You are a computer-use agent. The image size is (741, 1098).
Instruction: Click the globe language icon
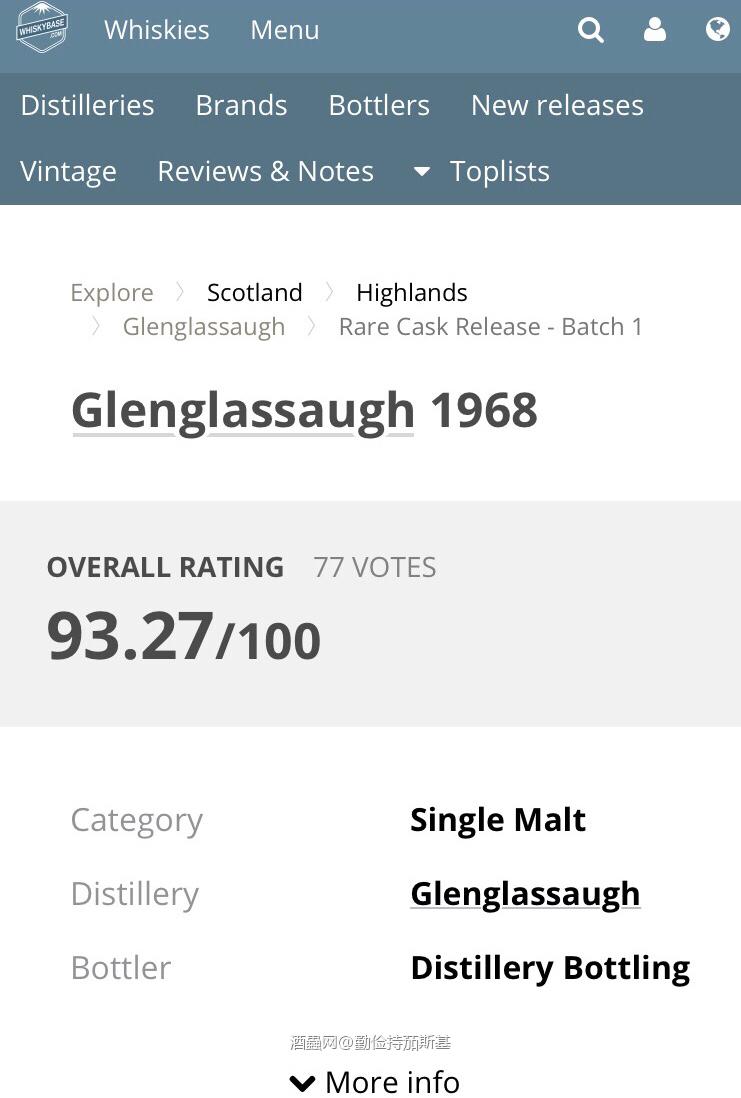click(717, 30)
